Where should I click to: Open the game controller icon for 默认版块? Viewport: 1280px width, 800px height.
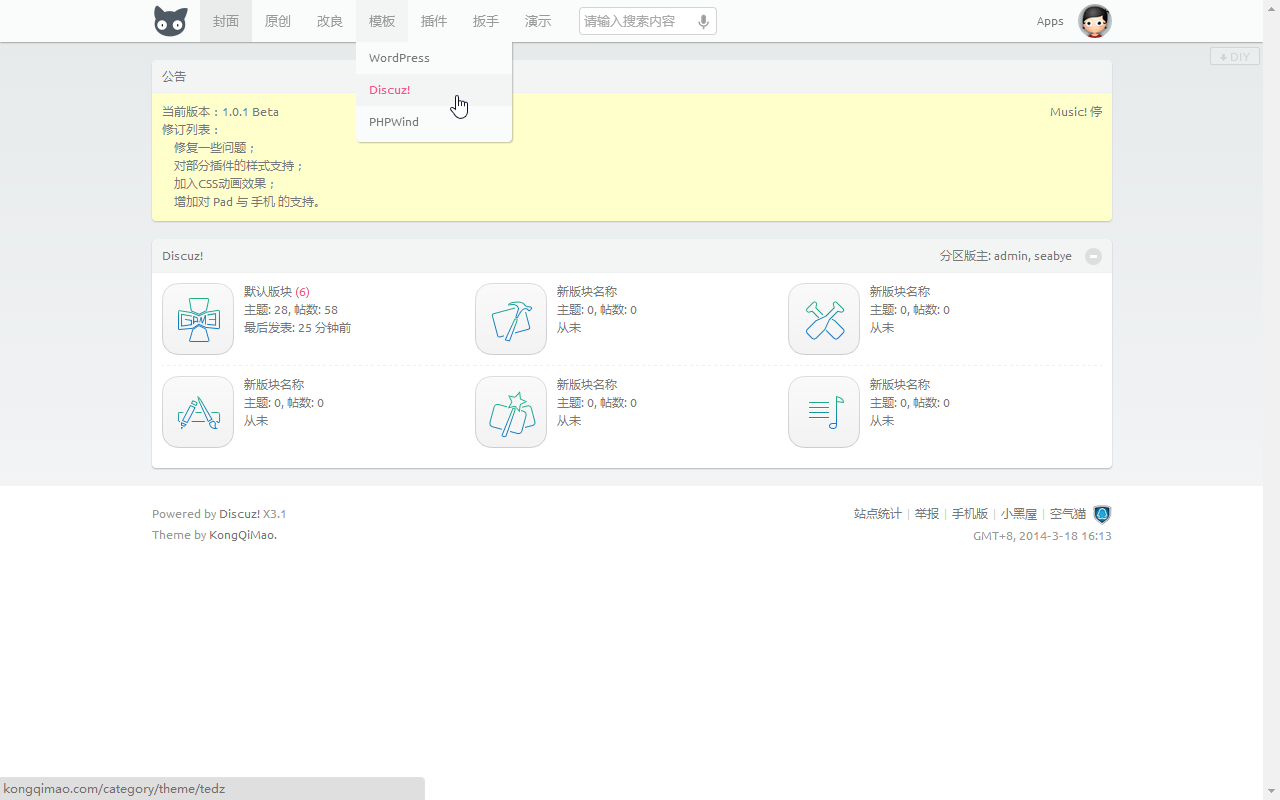198,319
